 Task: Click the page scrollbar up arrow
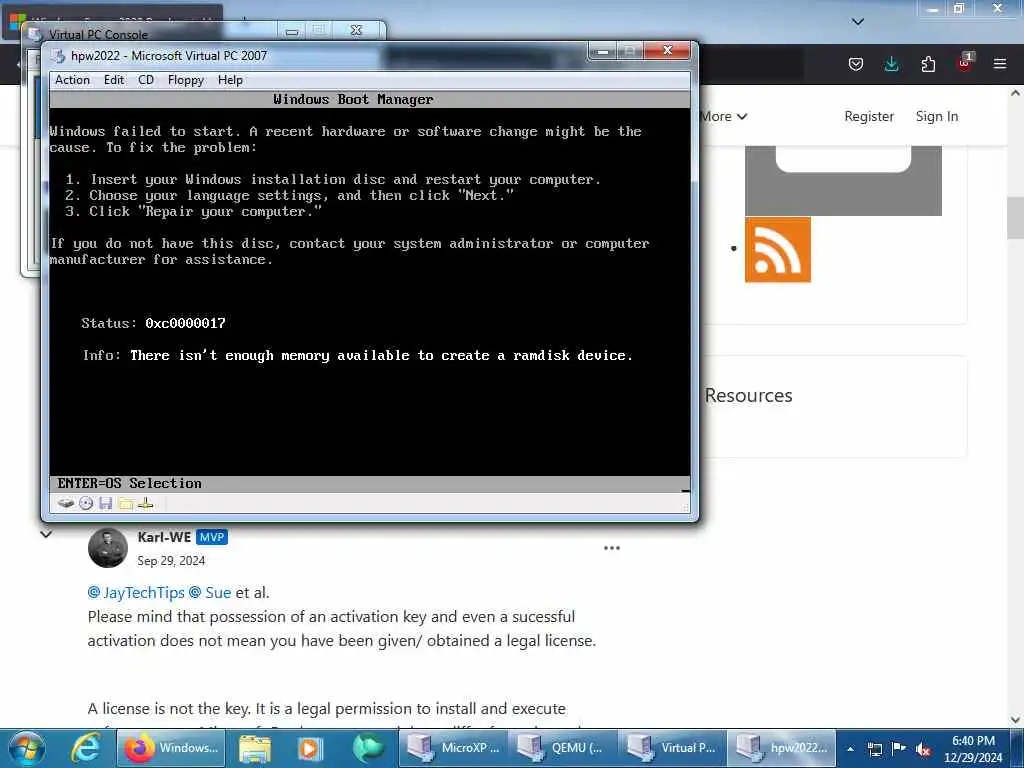[x=1016, y=93]
